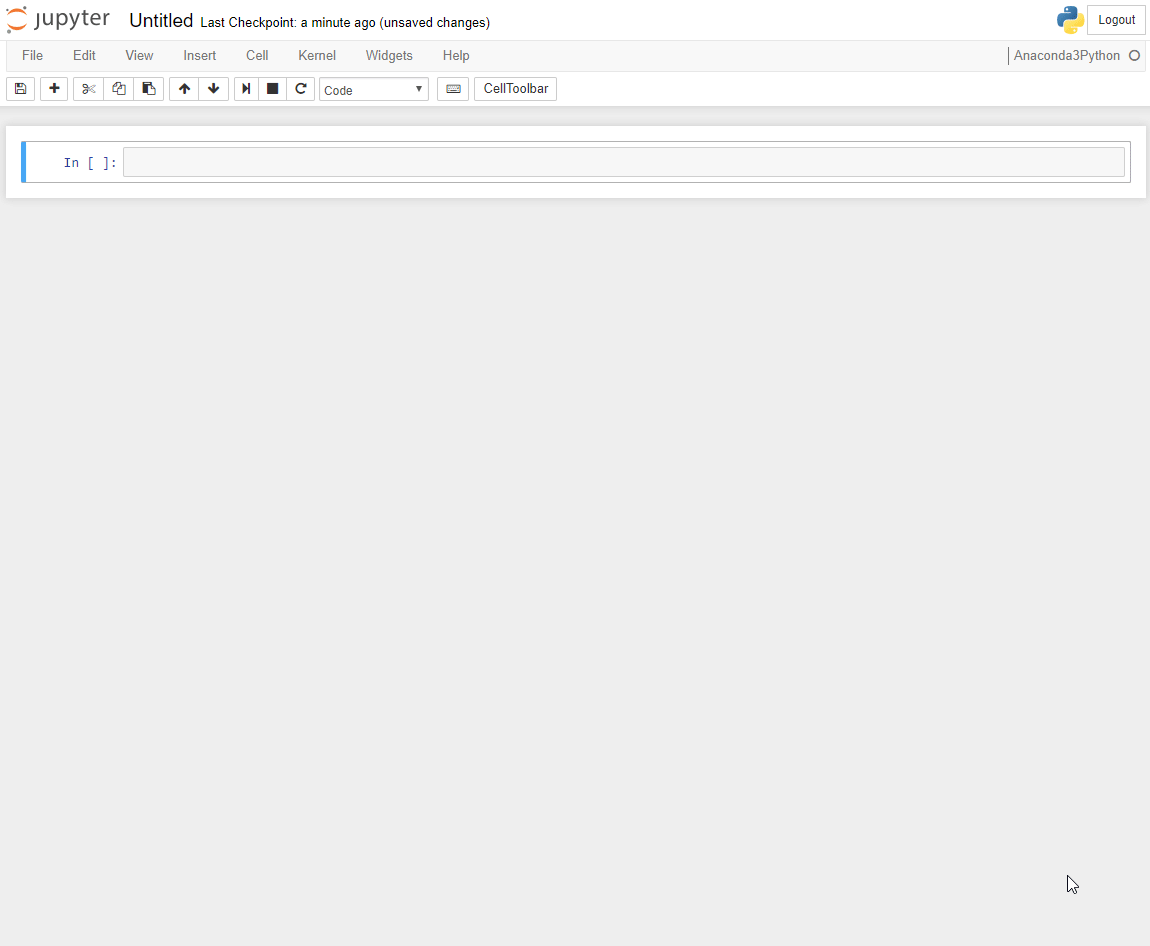Viewport: 1150px width, 946px height.
Task: Copy selected cells icon
Action: tap(118, 89)
